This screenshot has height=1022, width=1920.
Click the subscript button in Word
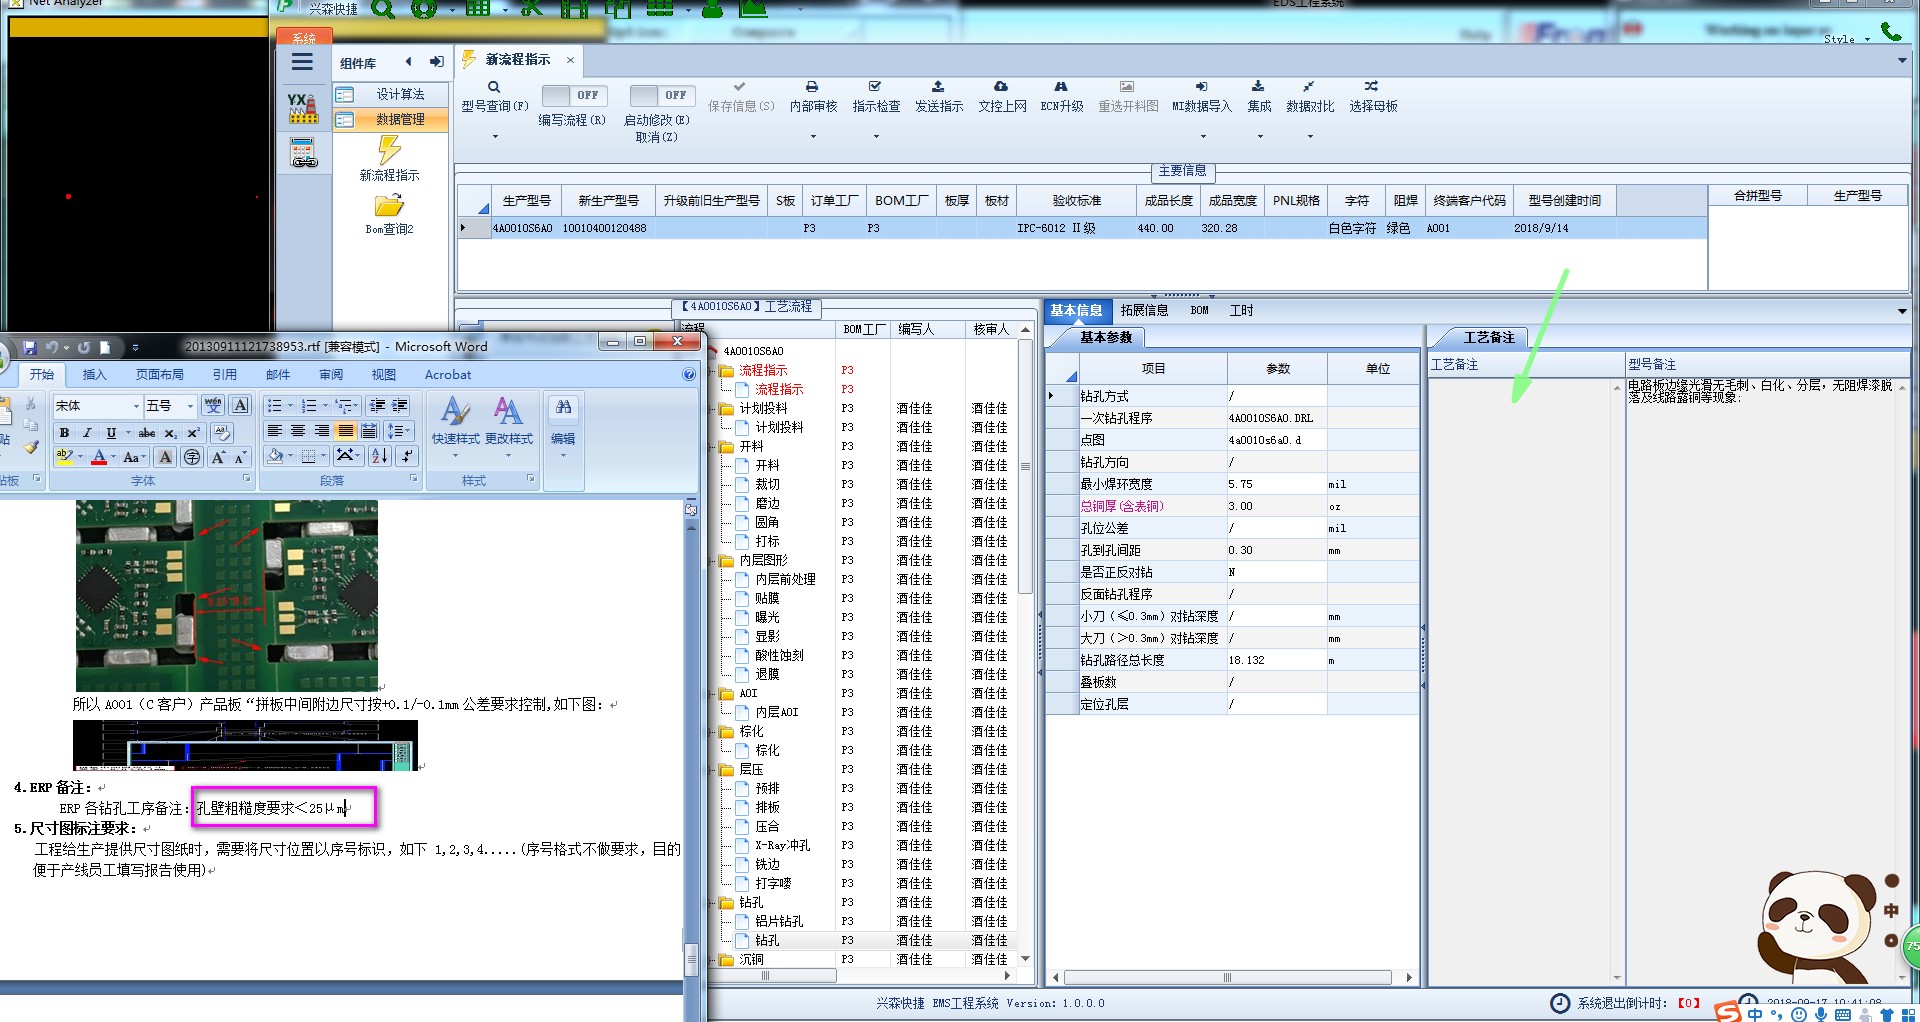point(171,433)
